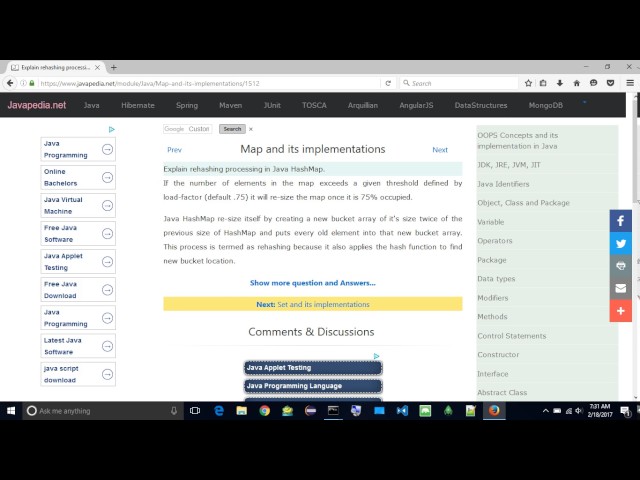This screenshot has height=480, width=640.
Task: Open 'OOPS Concepts and its implementation in Java' topic
Action: 518,140
